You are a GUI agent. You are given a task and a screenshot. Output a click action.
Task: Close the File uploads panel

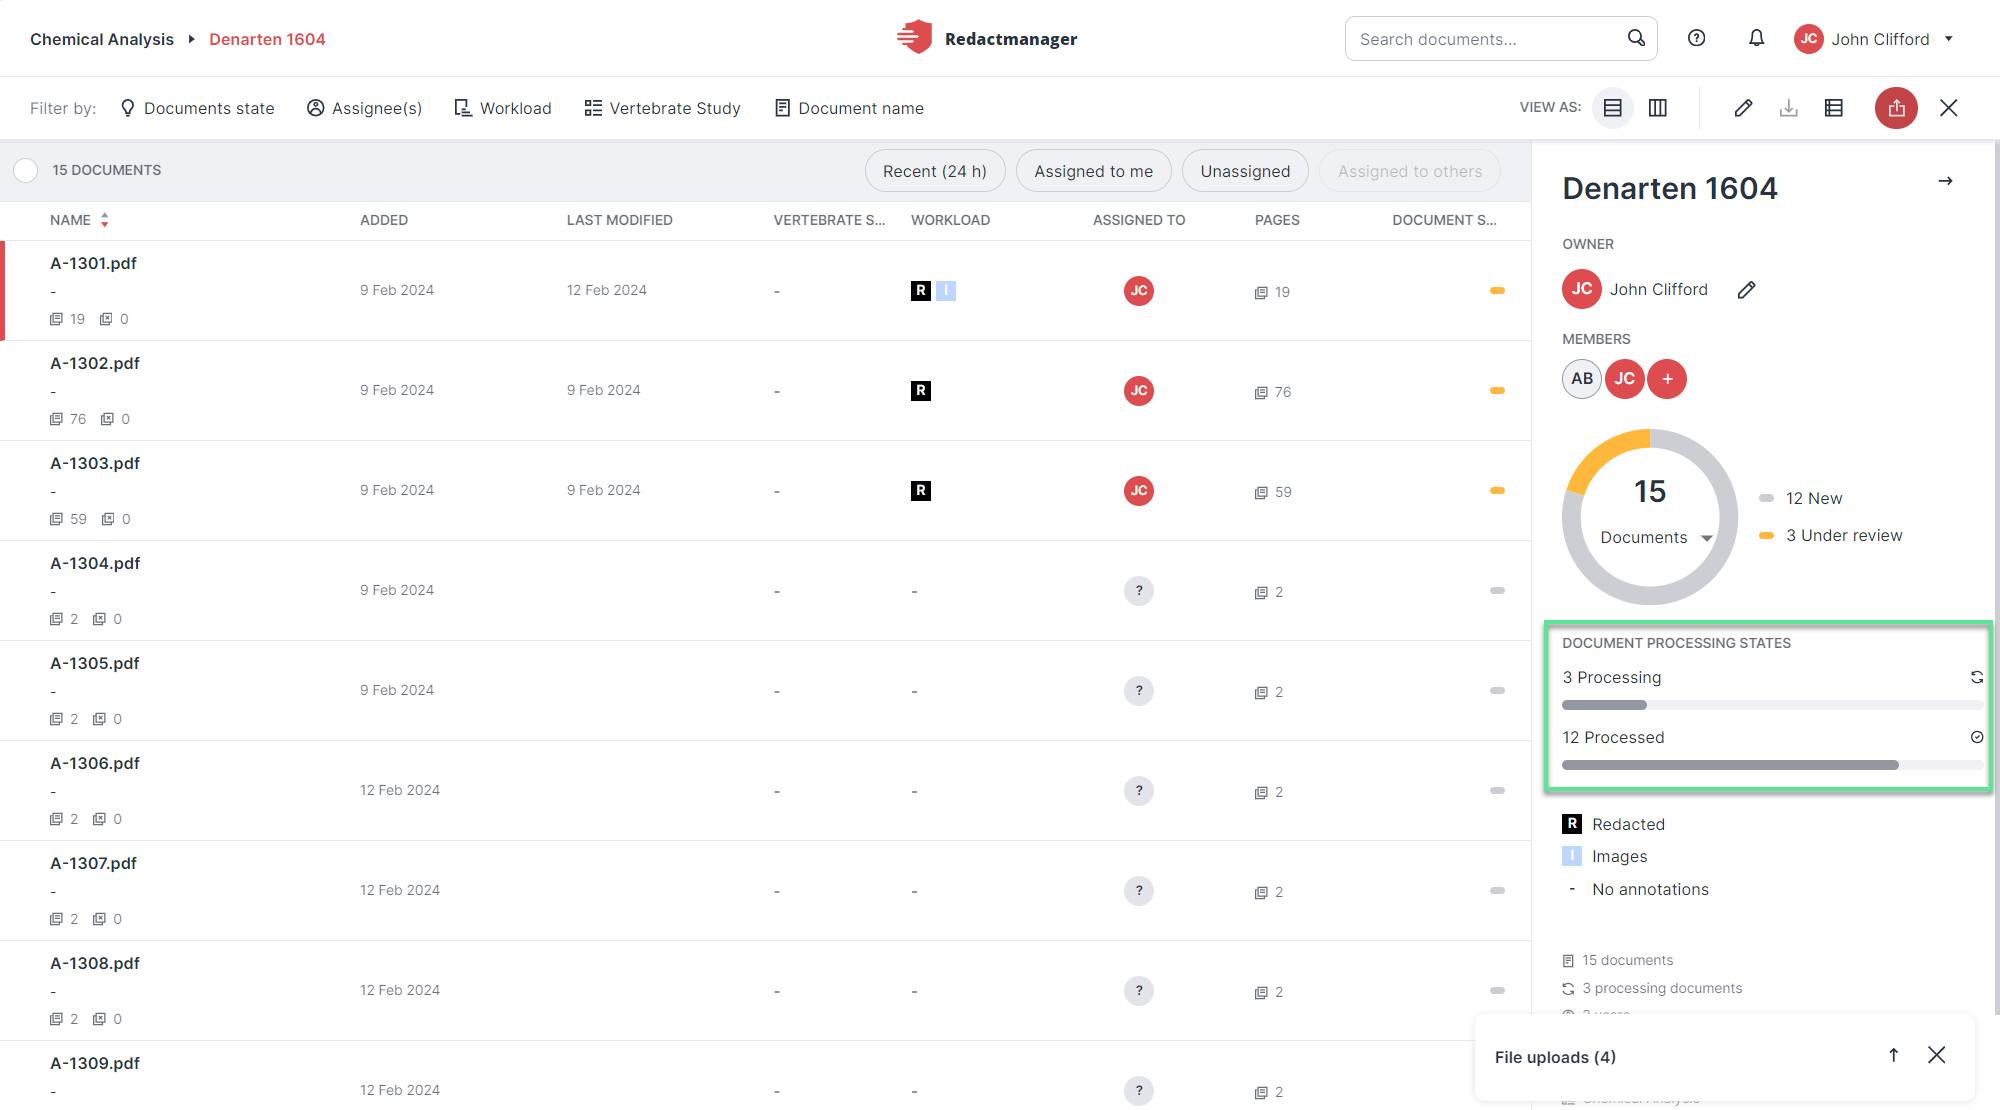[1937, 1055]
